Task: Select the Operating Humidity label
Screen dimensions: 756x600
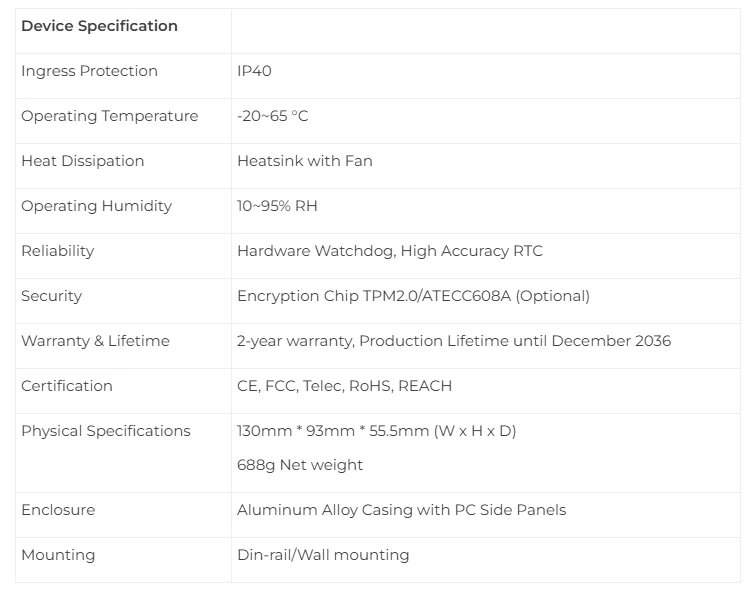Action: point(96,206)
